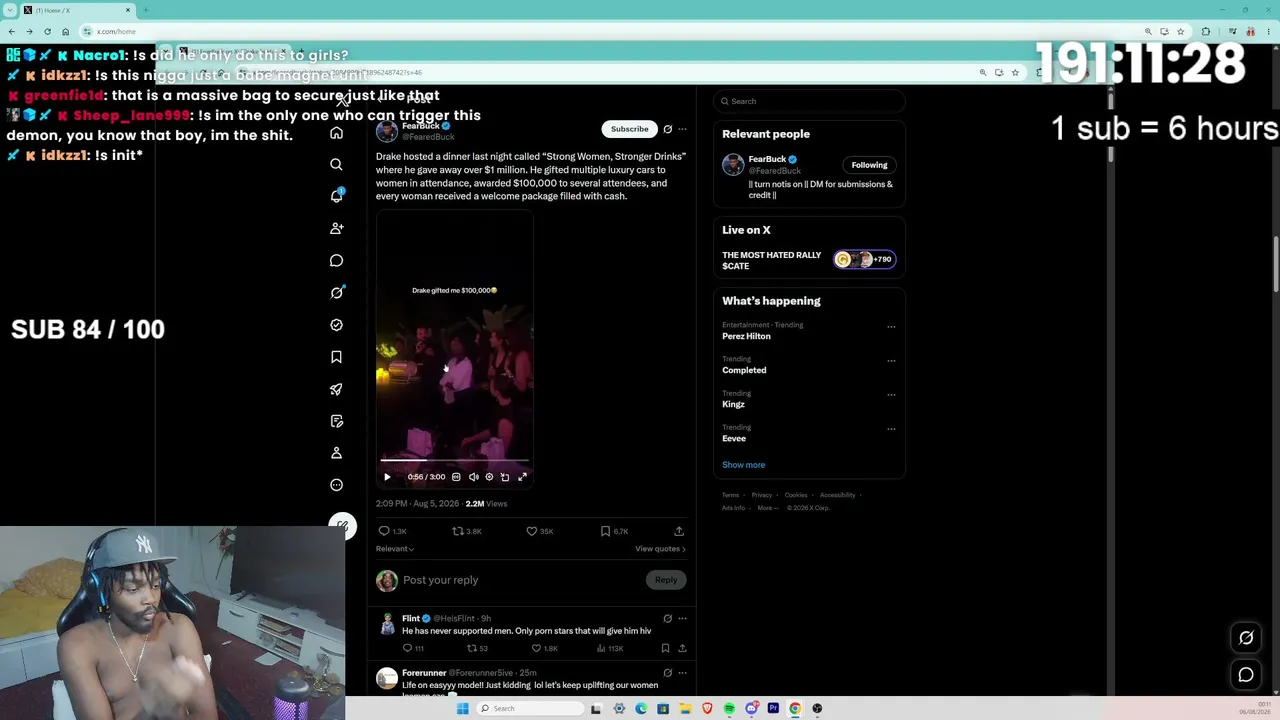Open Notifications bell in X sidebar
This screenshot has width=1280, height=720.
coord(336,196)
